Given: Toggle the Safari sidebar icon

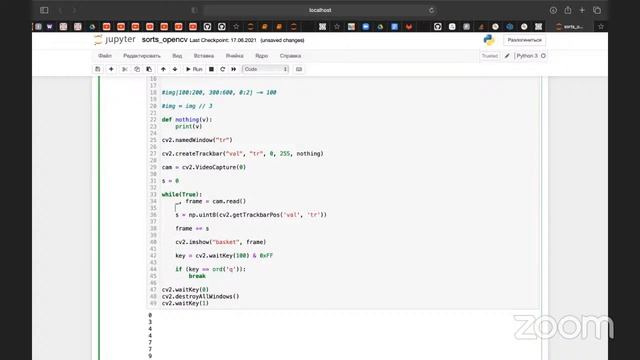Looking at the screenshot, I should point(44,10).
